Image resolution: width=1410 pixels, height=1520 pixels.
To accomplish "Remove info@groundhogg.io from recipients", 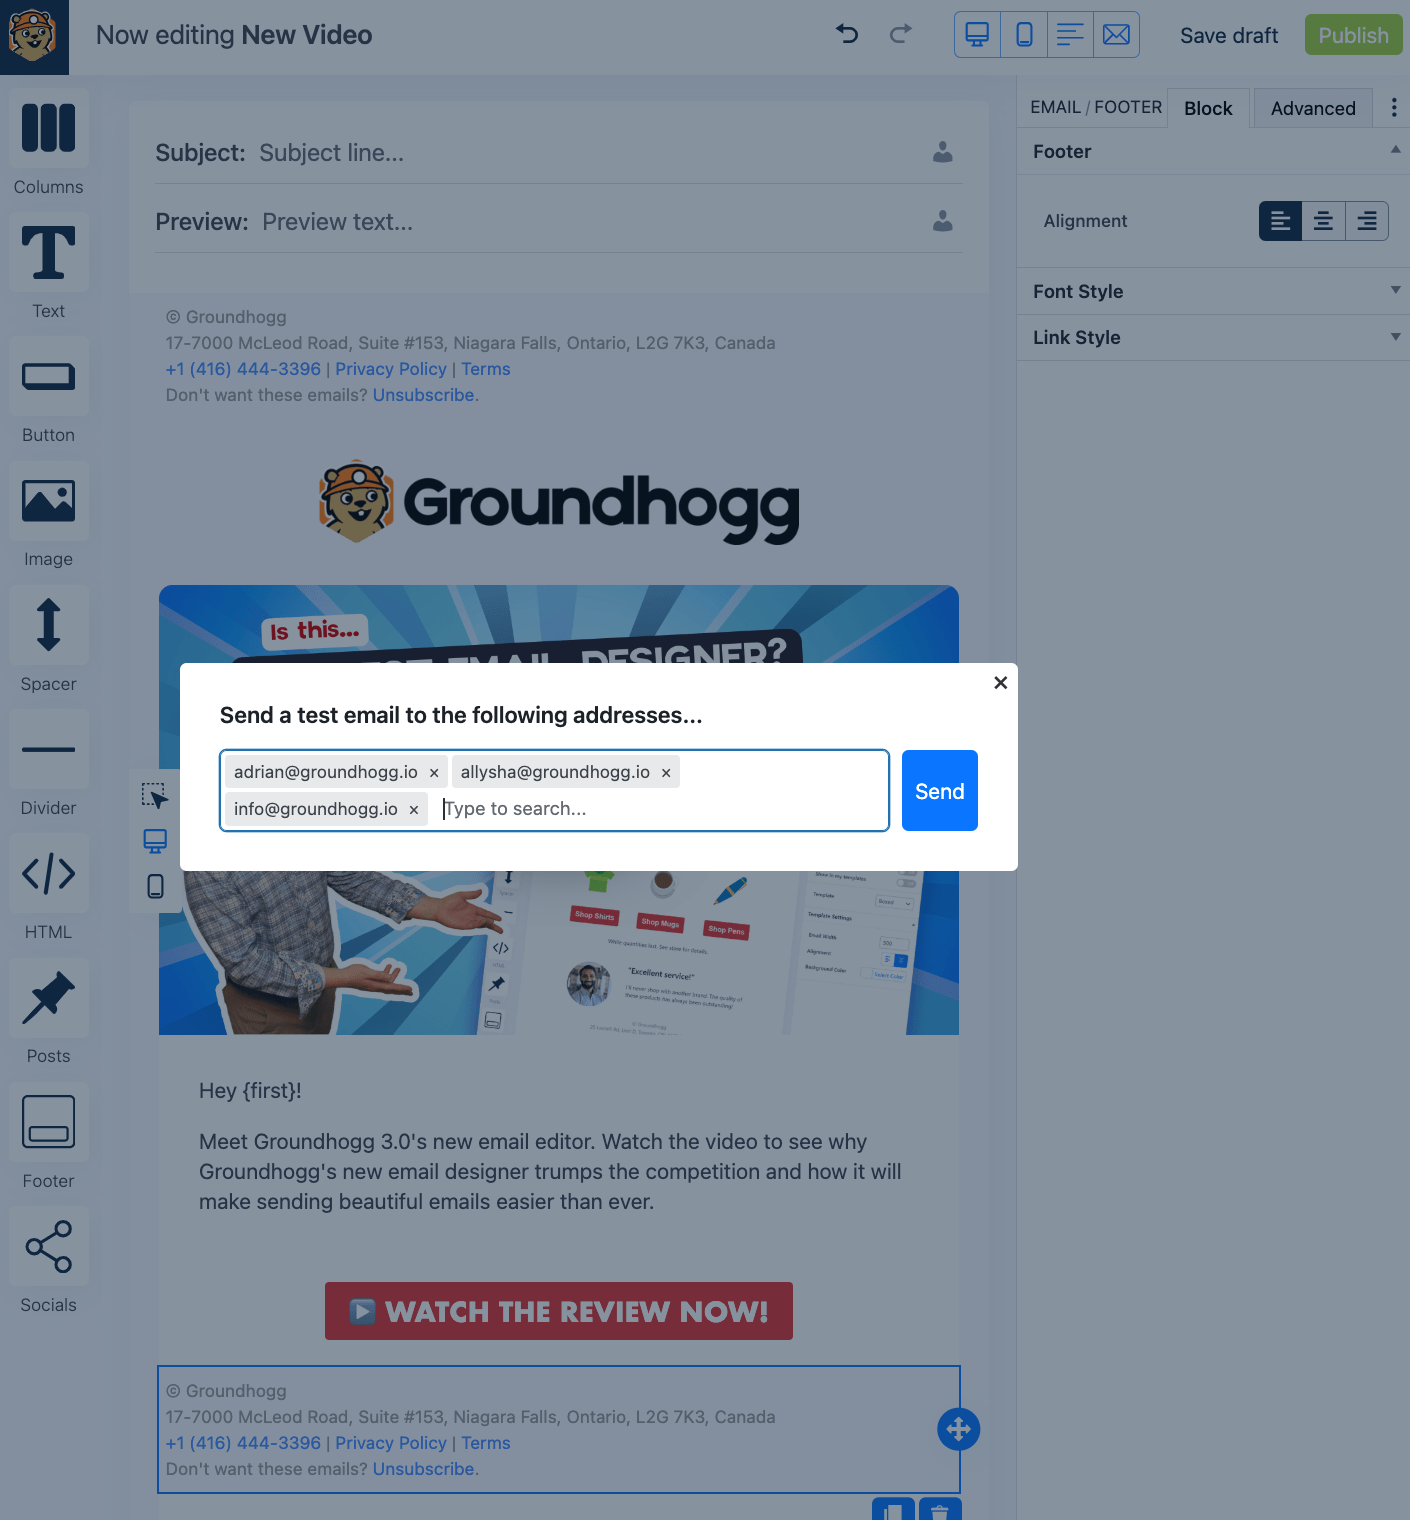I will [x=414, y=810].
